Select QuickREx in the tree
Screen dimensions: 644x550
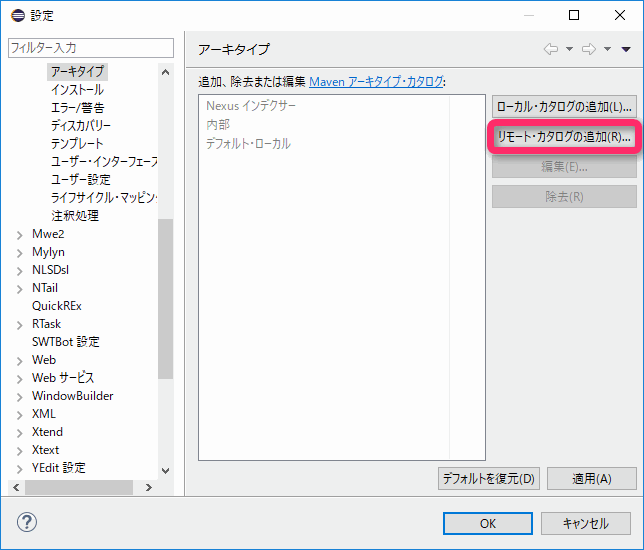click(x=57, y=306)
